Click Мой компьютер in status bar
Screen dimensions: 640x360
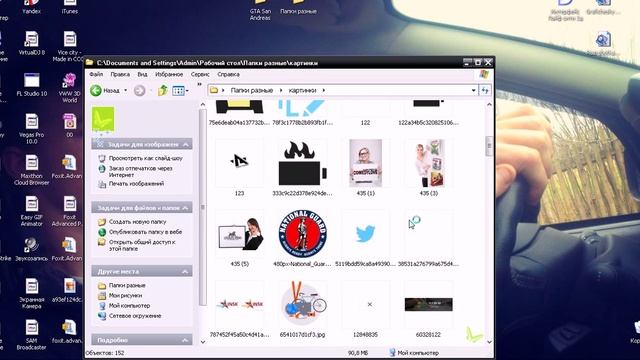click(x=414, y=353)
